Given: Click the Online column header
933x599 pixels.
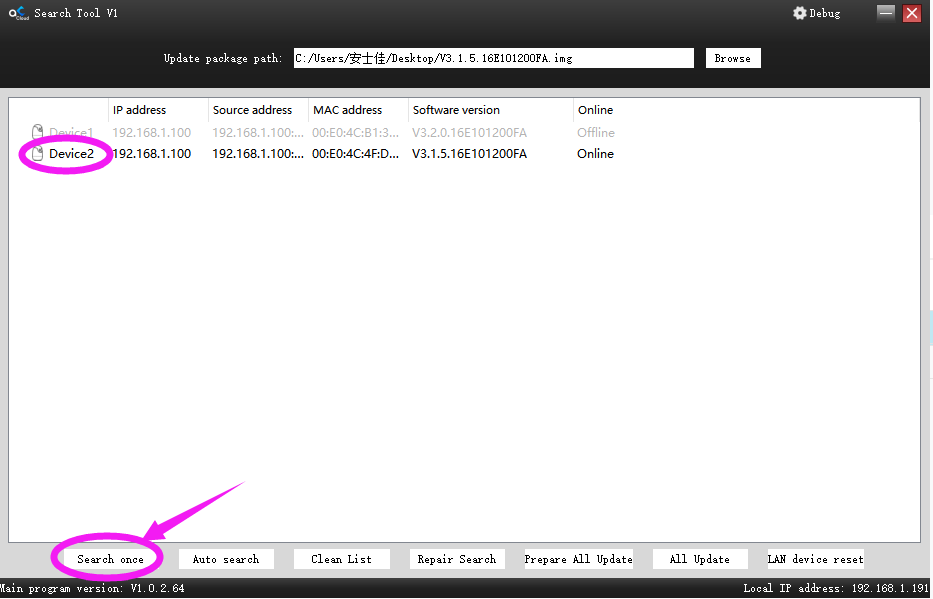Looking at the screenshot, I should (x=596, y=110).
